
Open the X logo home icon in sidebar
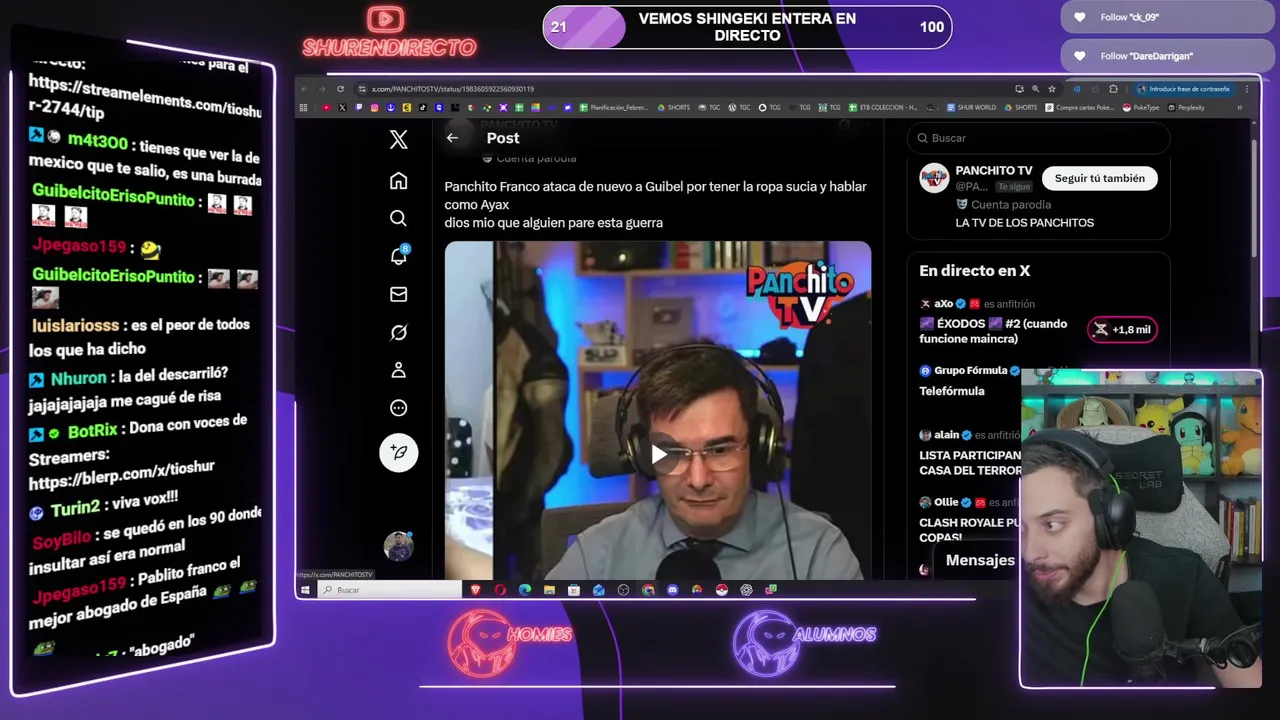(x=398, y=139)
